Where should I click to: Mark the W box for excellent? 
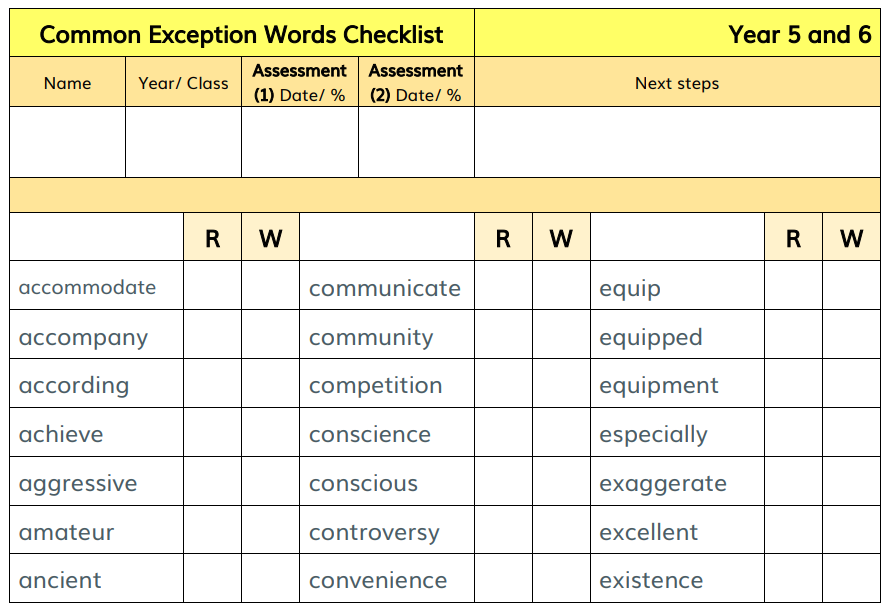pyautogui.click(x=851, y=531)
